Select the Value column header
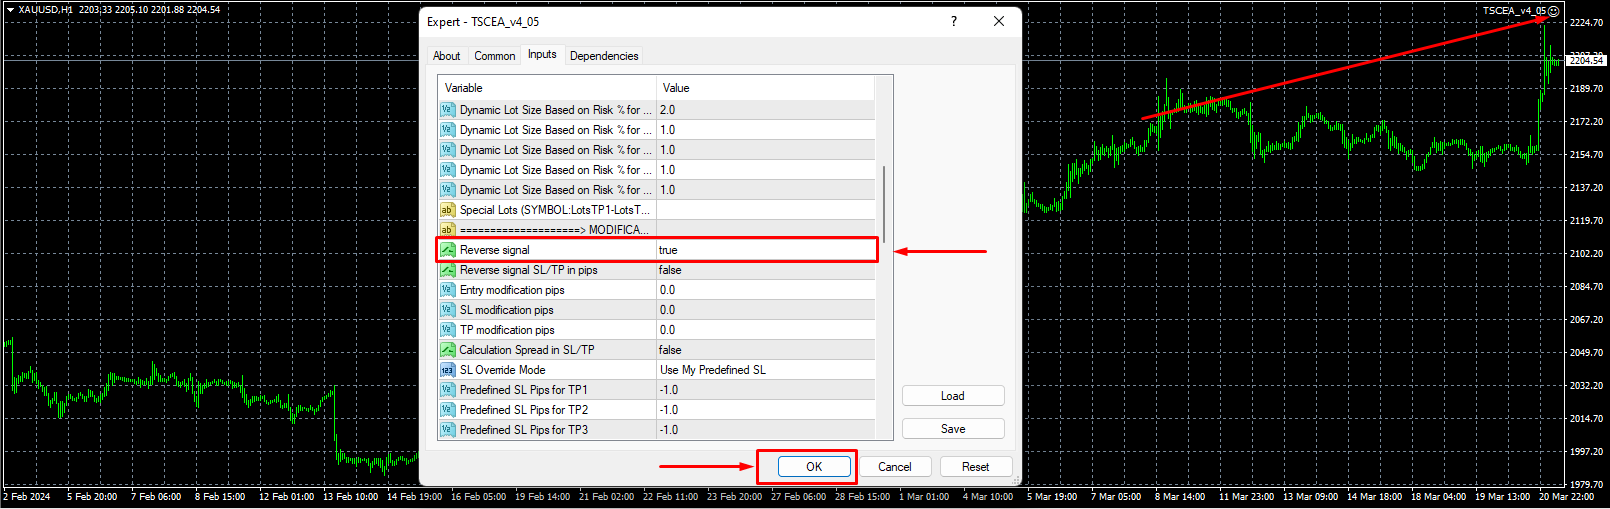 765,88
